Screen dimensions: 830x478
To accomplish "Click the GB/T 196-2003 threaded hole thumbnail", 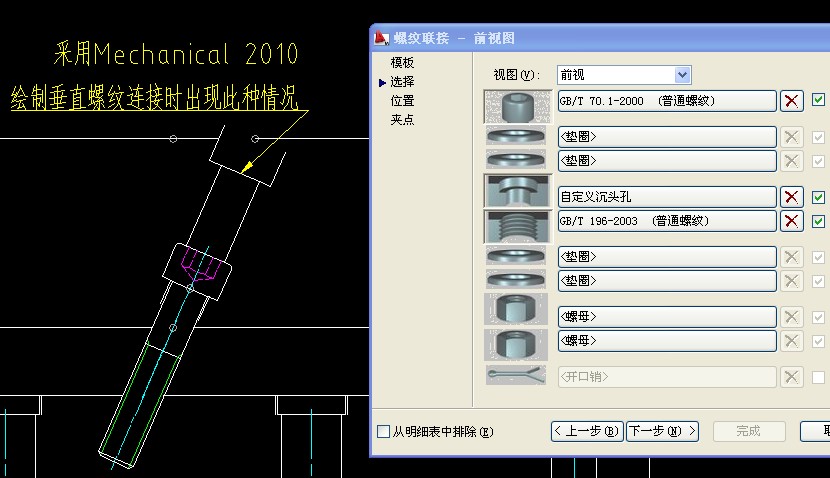I will pos(518,227).
